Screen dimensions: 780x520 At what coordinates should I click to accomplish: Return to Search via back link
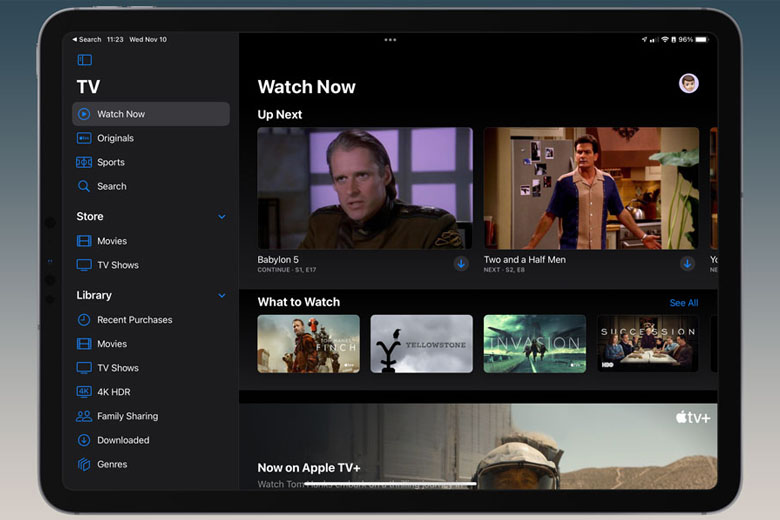coord(87,39)
